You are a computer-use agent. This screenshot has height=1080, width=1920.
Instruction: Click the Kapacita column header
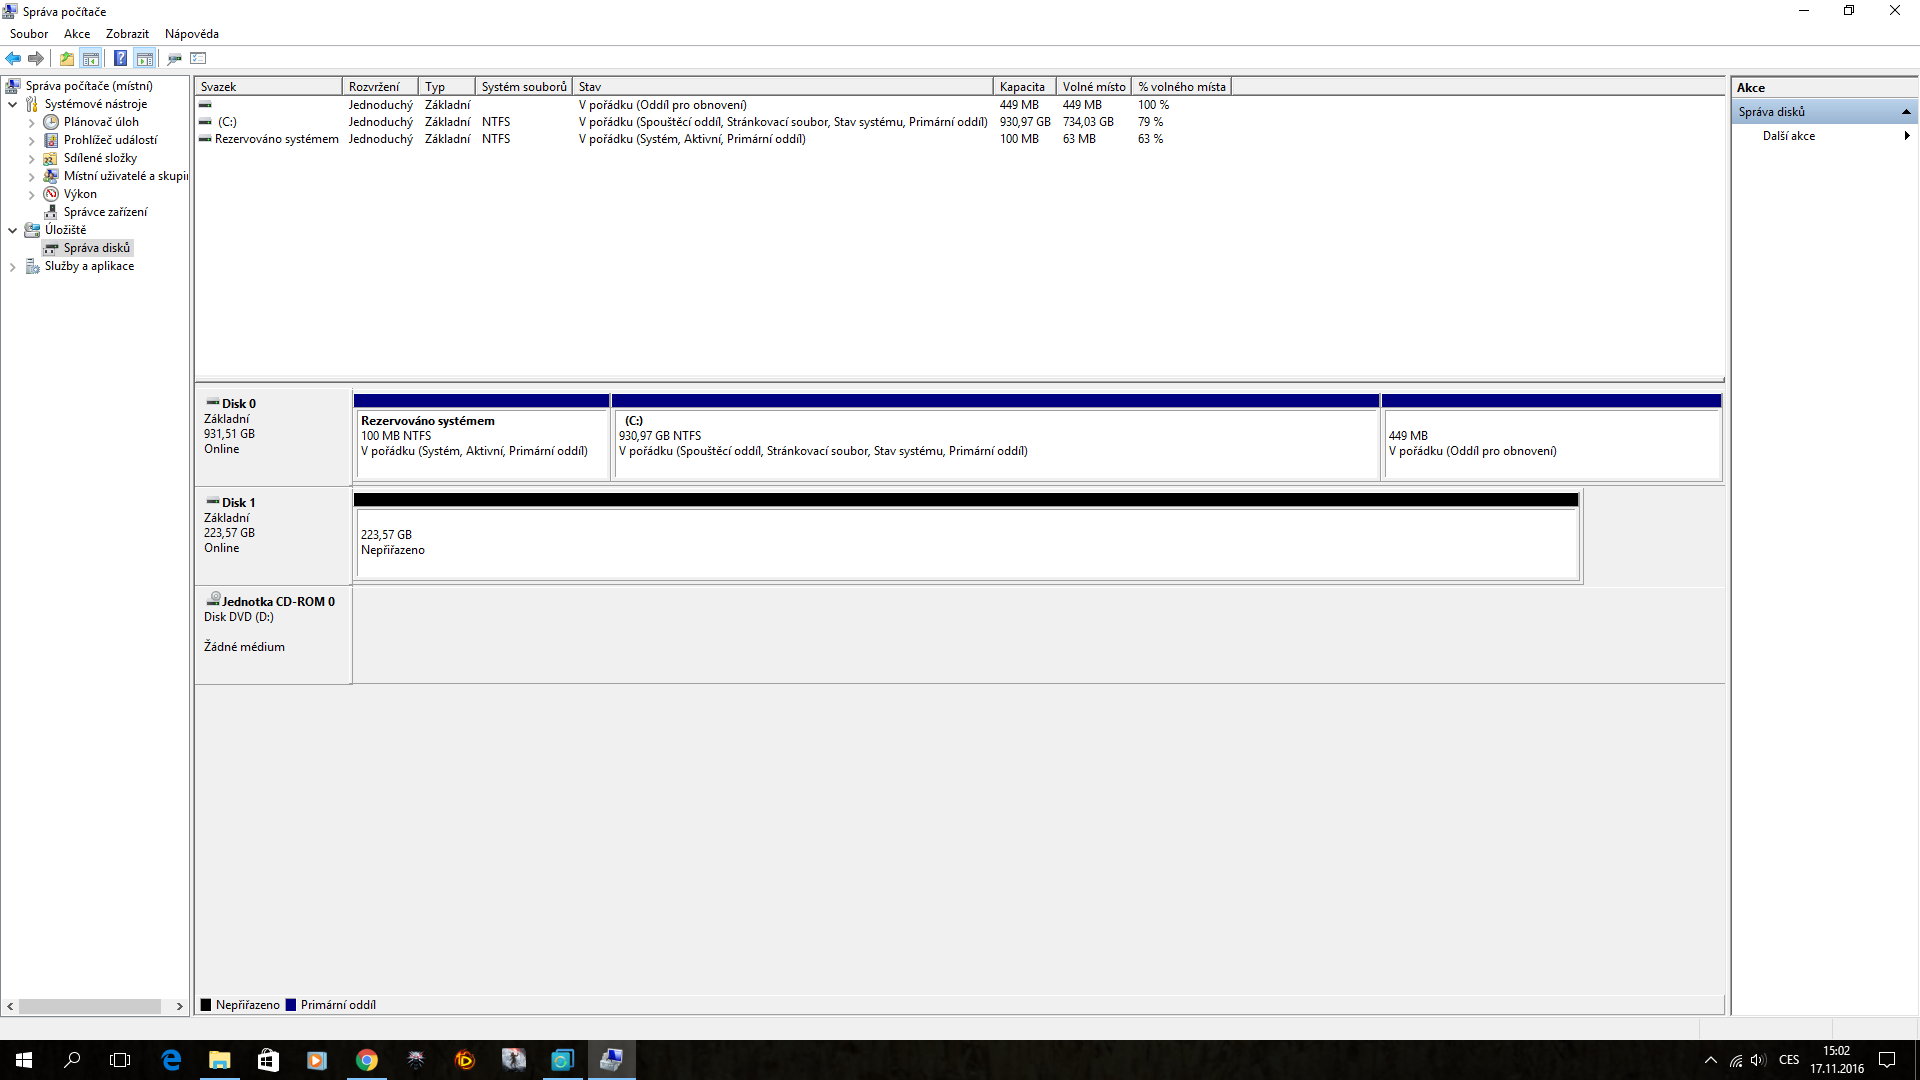pos(1023,87)
